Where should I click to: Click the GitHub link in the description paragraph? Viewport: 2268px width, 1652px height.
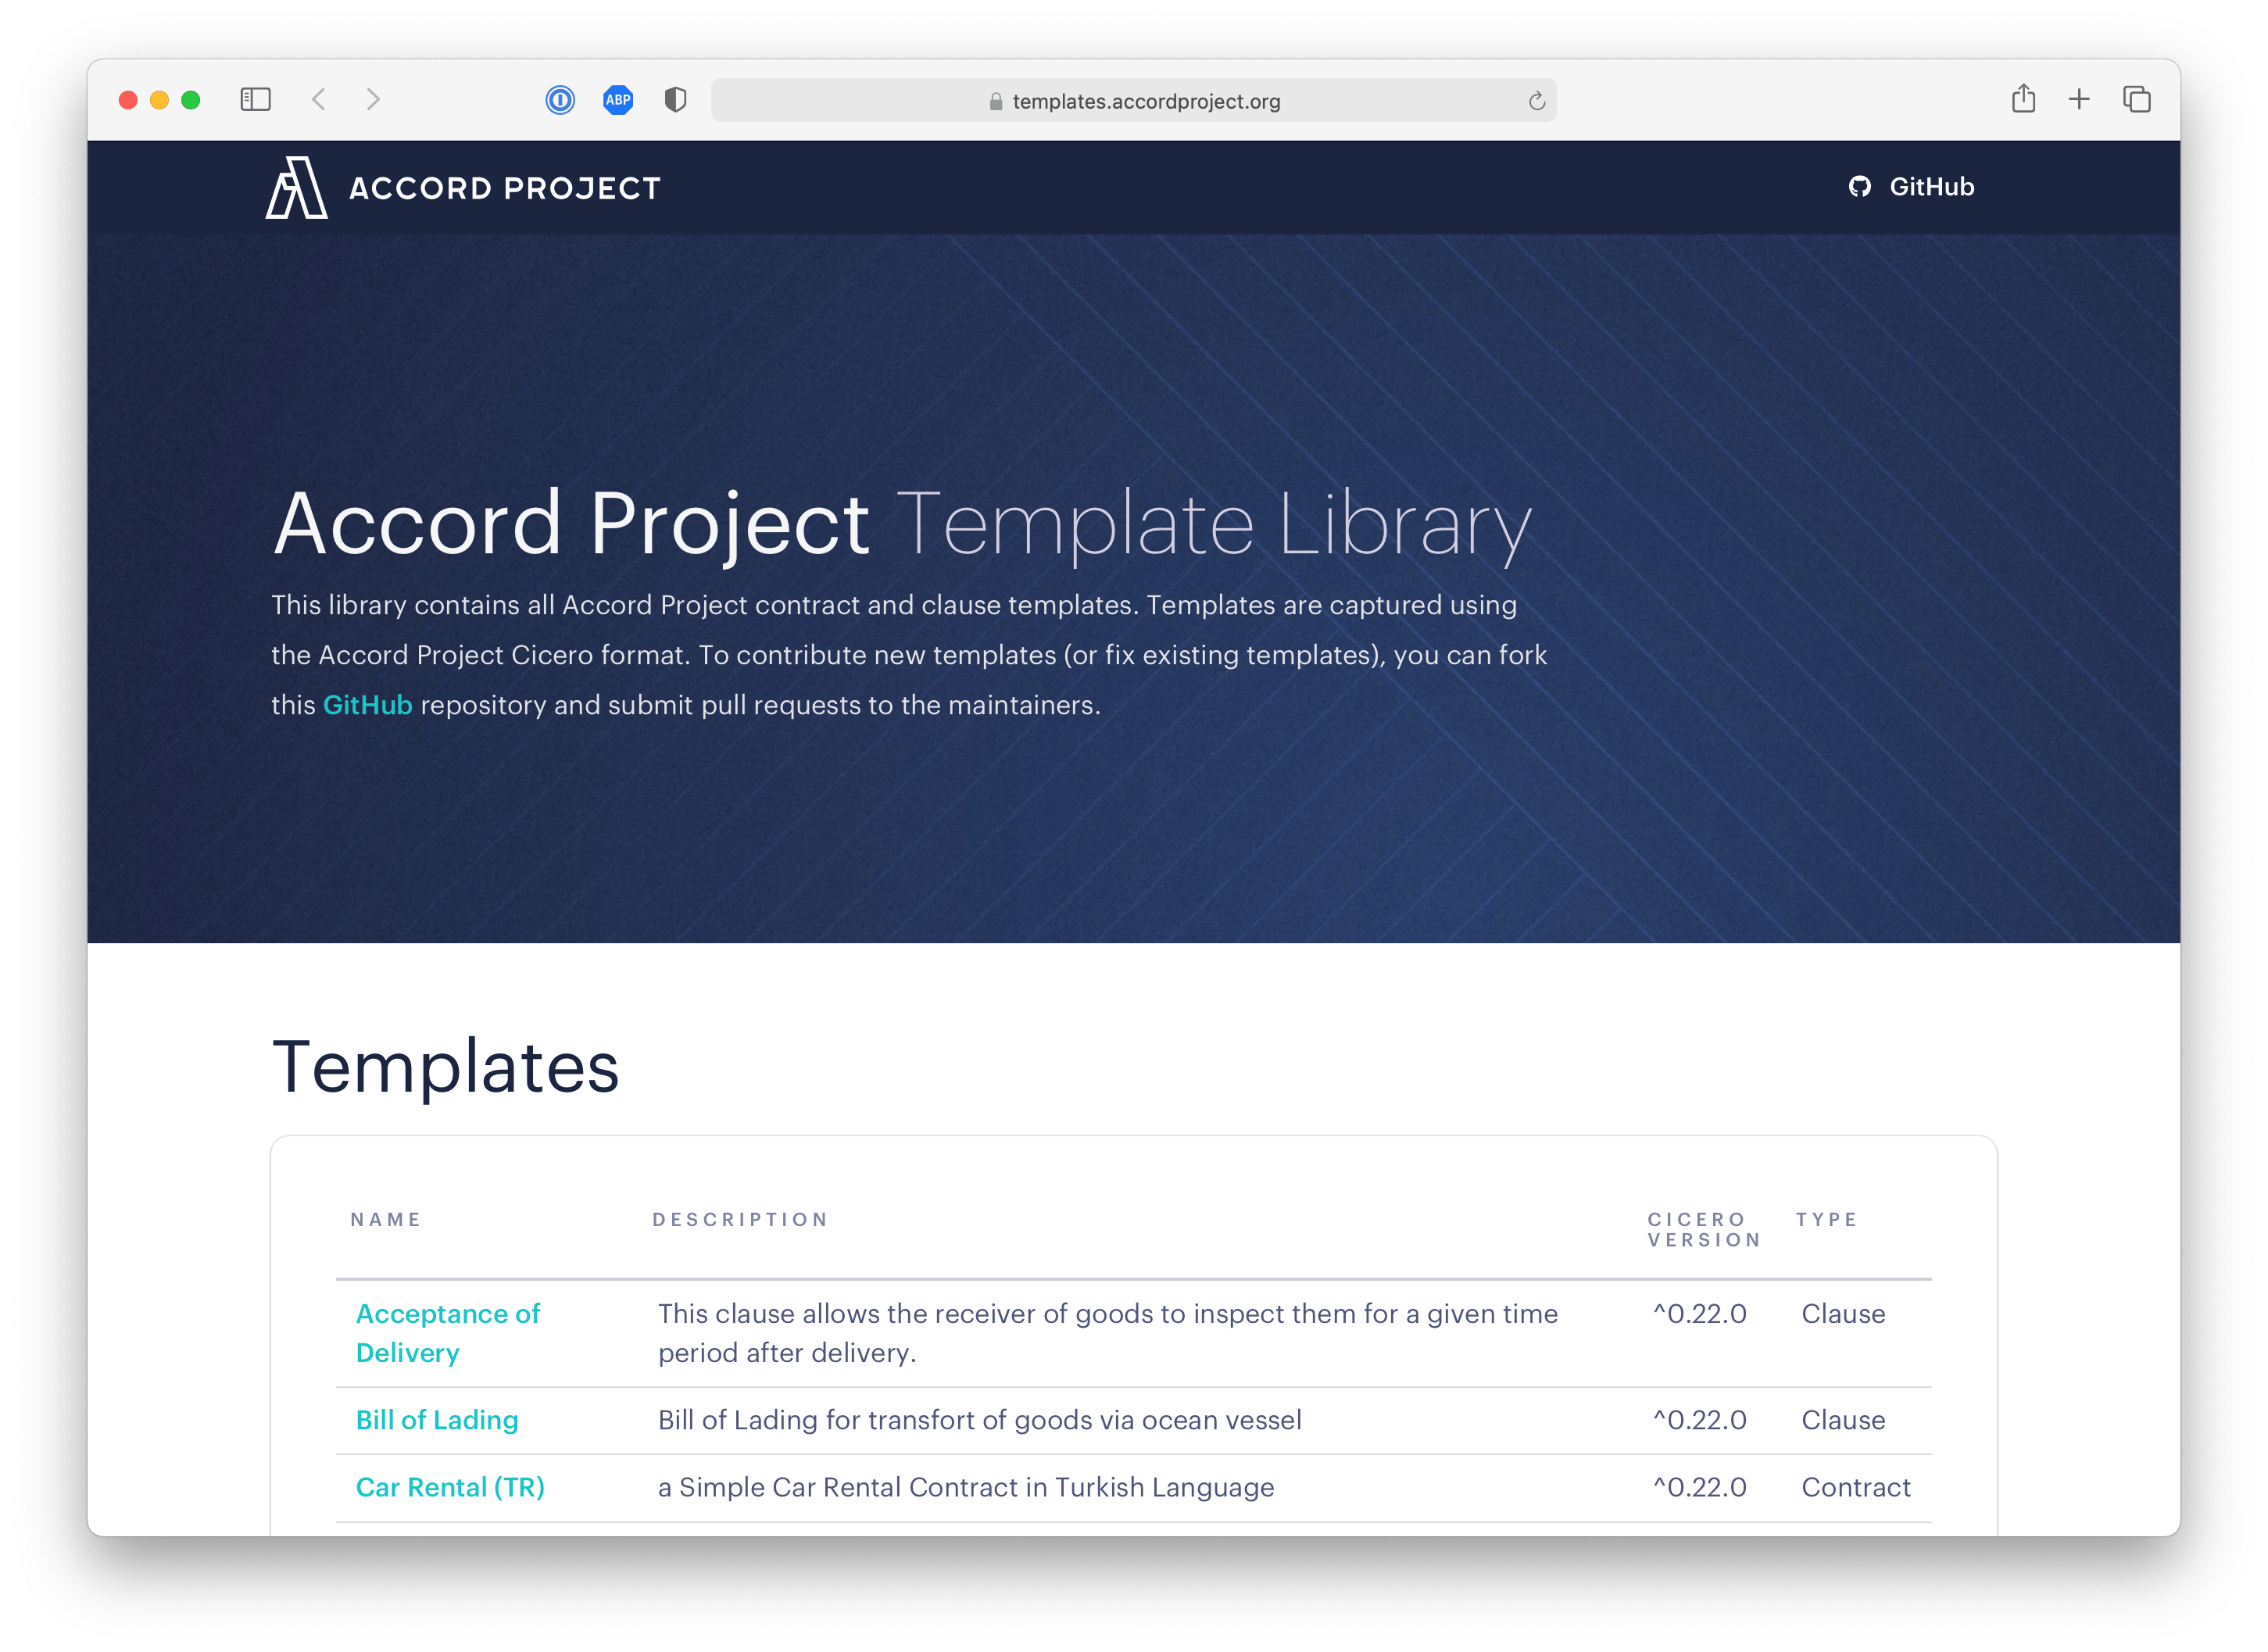pyautogui.click(x=367, y=705)
